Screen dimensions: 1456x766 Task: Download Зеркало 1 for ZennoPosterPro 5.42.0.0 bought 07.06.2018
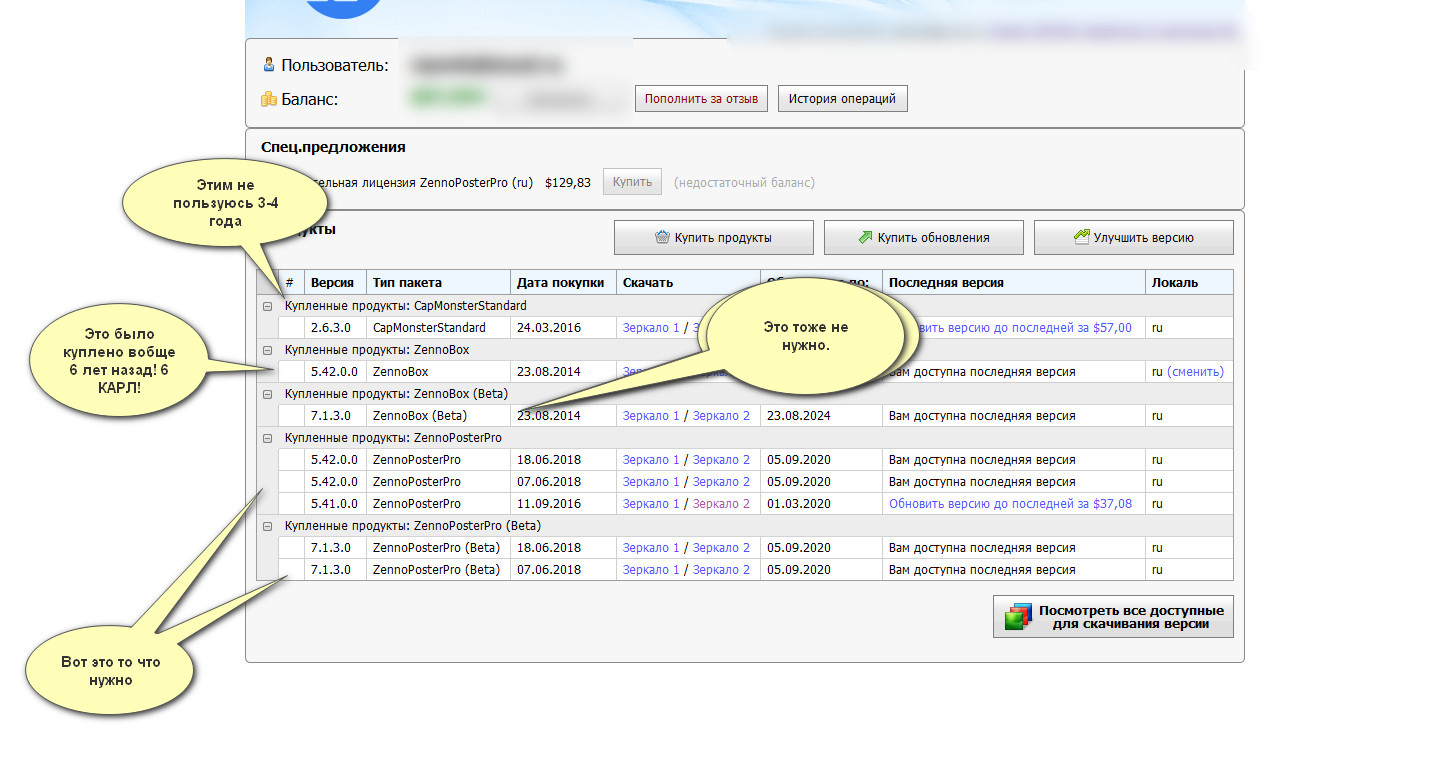pyautogui.click(x=651, y=482)
